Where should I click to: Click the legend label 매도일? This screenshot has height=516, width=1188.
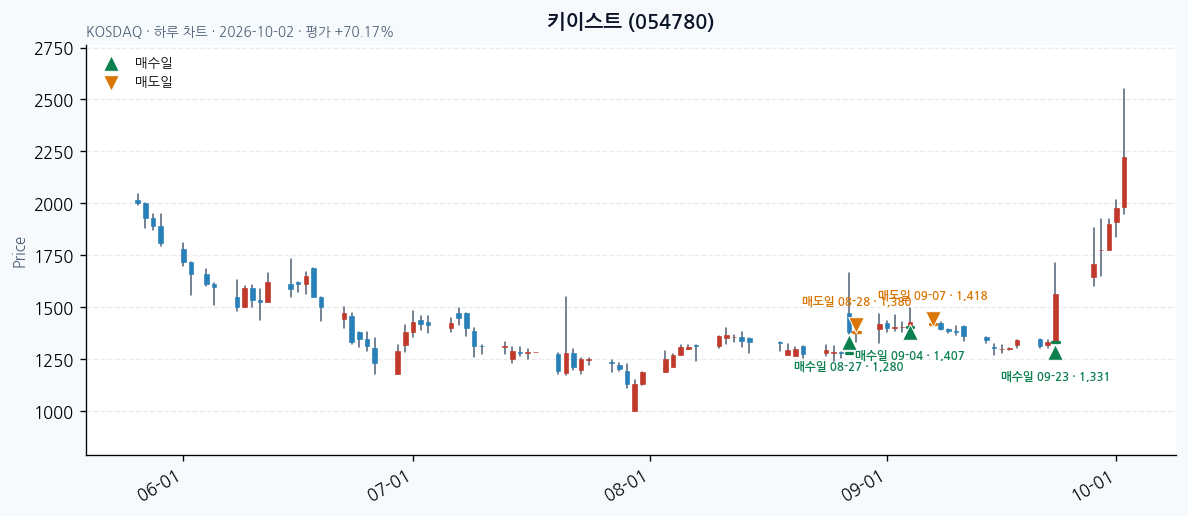[154, 81]
